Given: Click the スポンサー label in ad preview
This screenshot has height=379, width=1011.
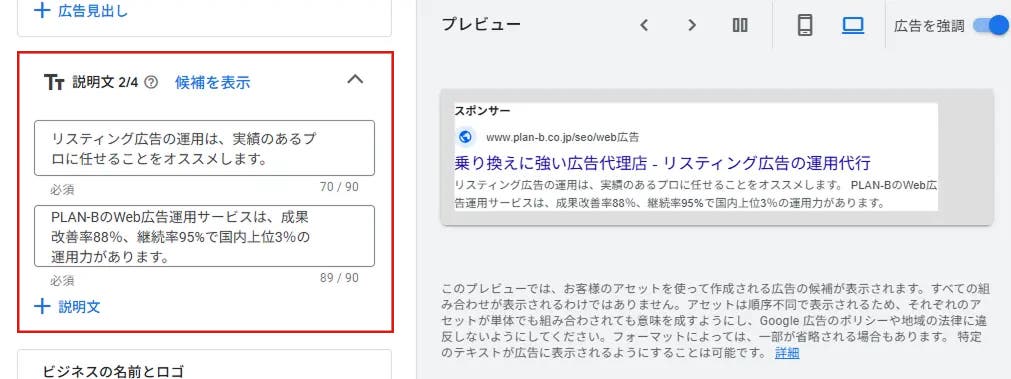Looking at the screenshot, I should coord(482,111).
